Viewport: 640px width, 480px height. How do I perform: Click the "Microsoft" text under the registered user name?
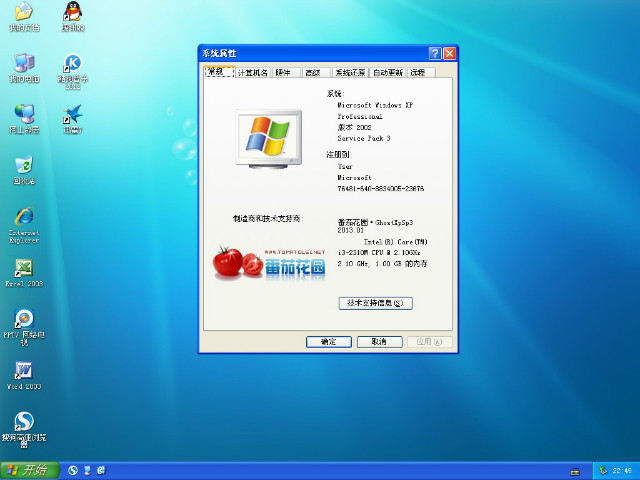pos(354,178)
